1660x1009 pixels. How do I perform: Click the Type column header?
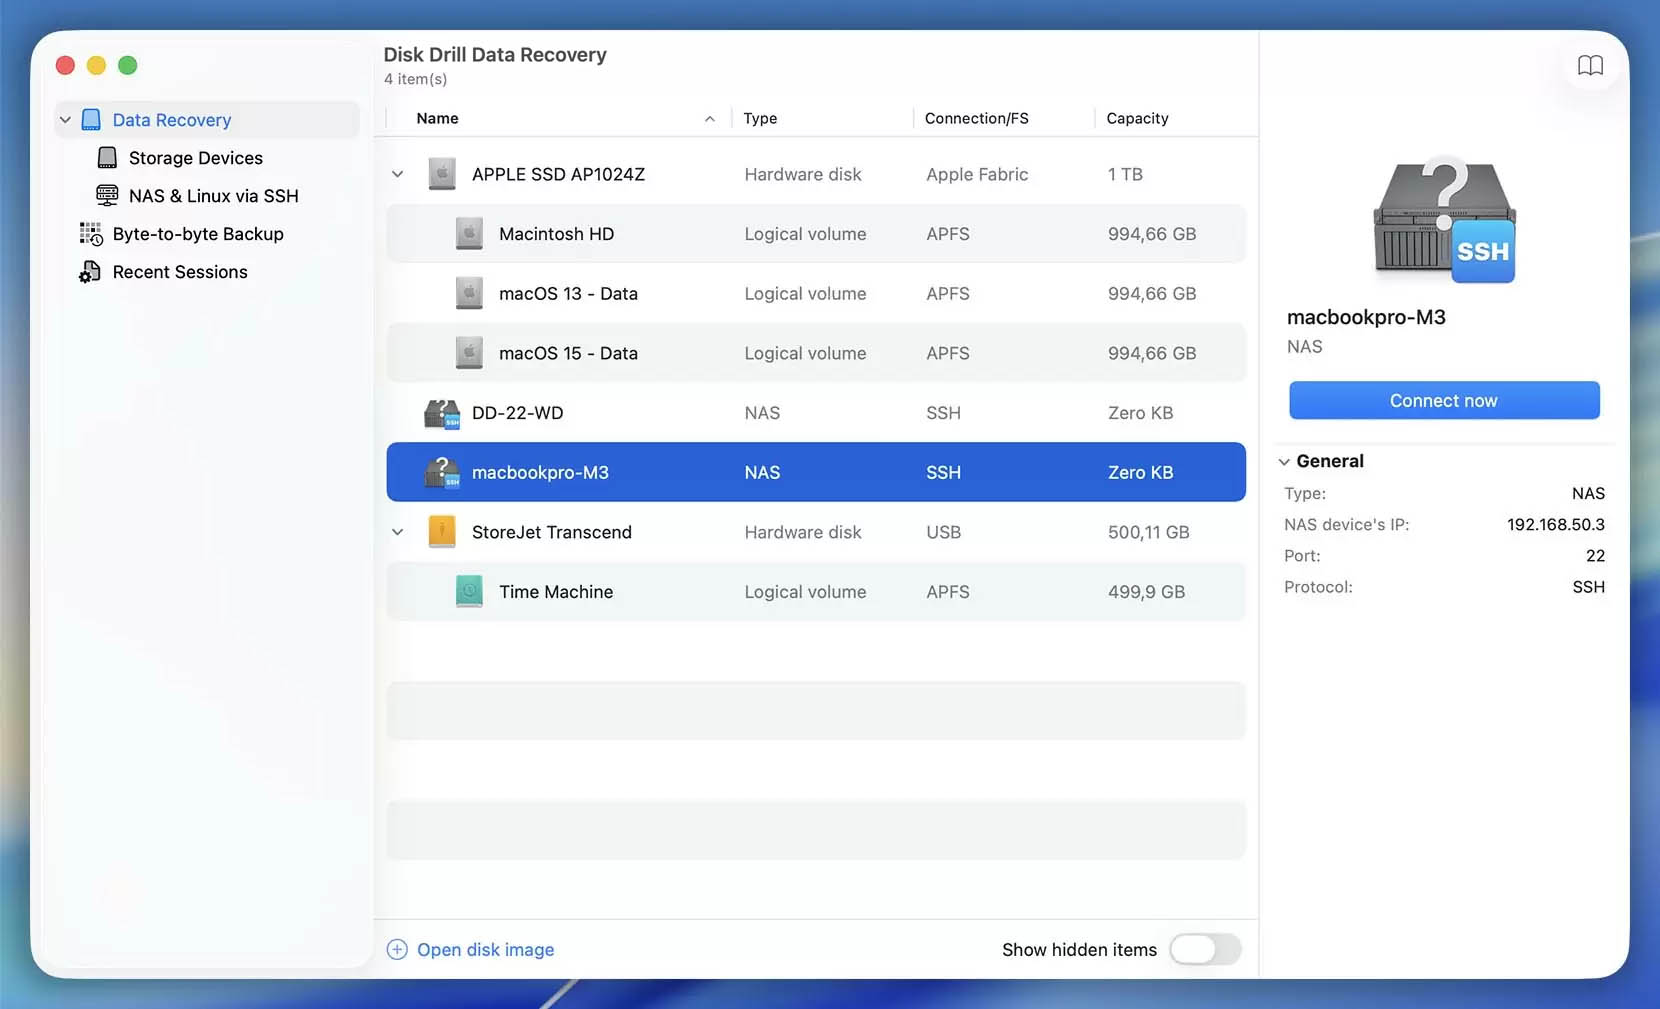[760, 118]
